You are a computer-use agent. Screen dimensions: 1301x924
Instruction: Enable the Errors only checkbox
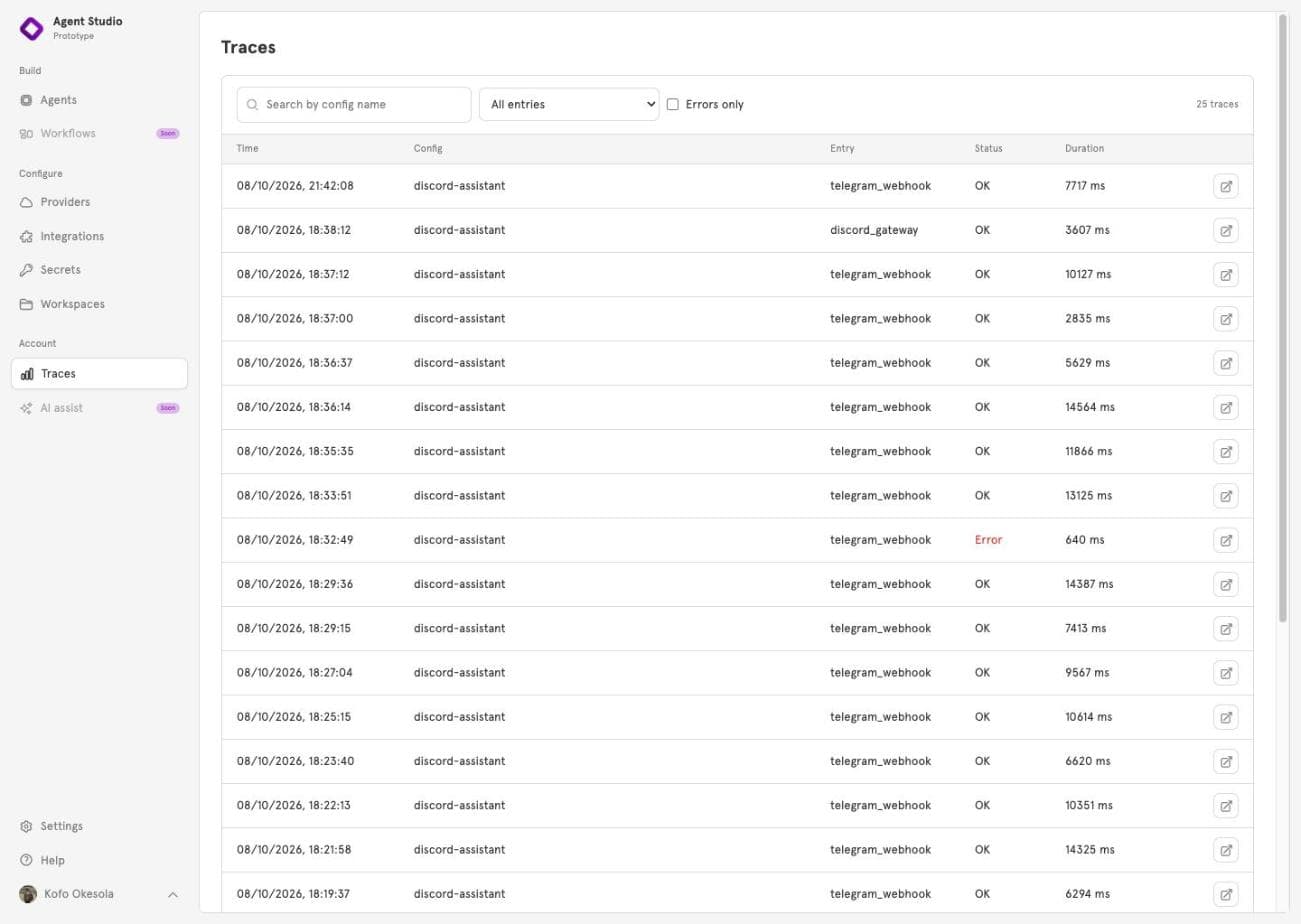[x=673, y=104]
